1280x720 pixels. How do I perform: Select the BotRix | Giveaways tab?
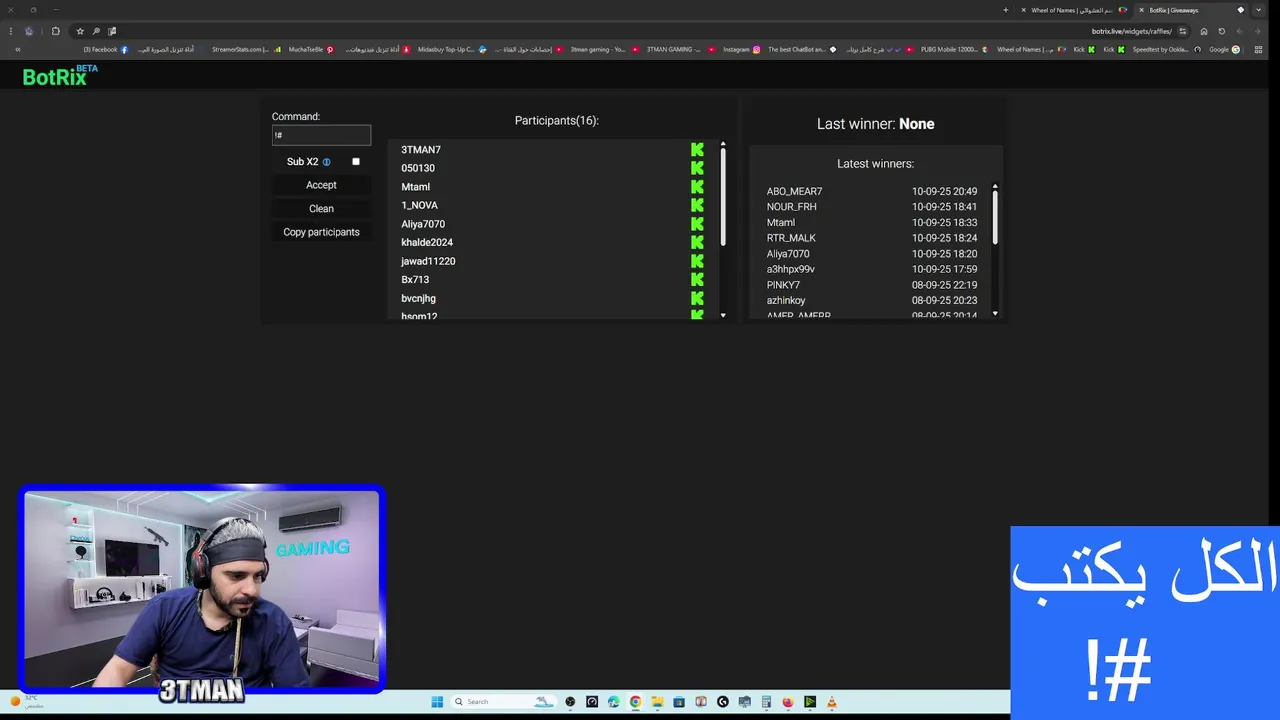click(1189, 10)
